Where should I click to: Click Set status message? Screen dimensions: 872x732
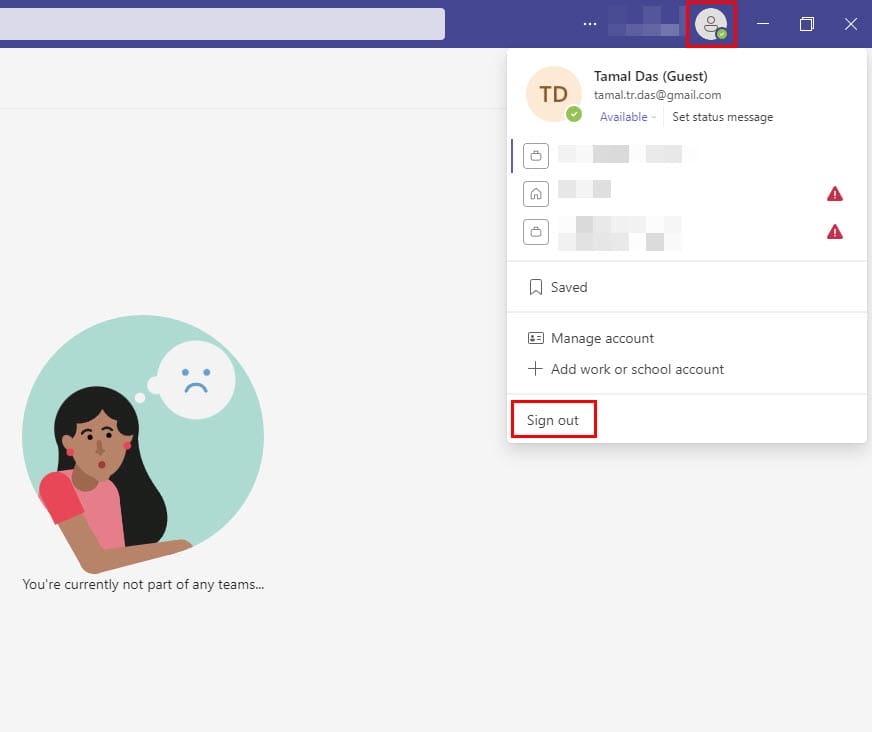722,117
